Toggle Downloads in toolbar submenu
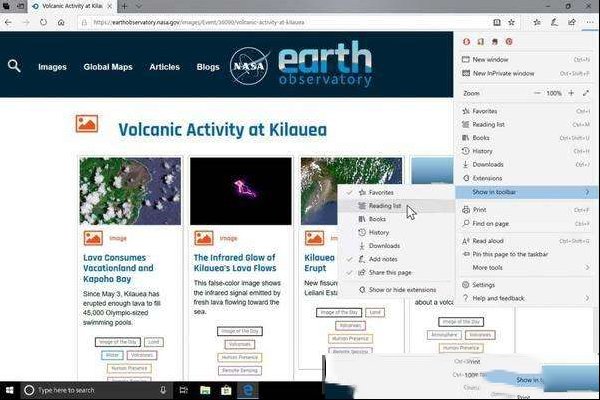Viewport: 600px width, 400px height. tap(396, 246)
